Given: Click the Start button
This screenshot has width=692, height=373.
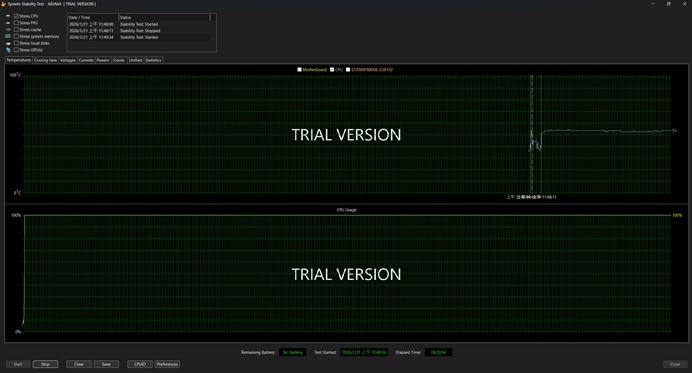Looking at the screenshot, I should [18, 364].
